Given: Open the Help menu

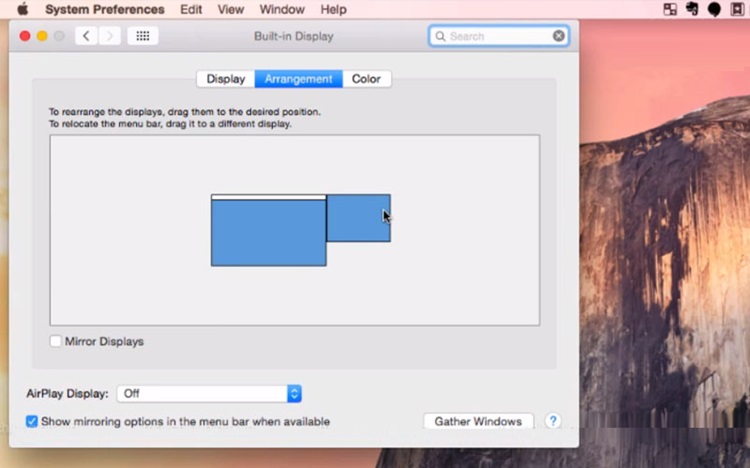Looking at the screenshot, I should [333, 9].
